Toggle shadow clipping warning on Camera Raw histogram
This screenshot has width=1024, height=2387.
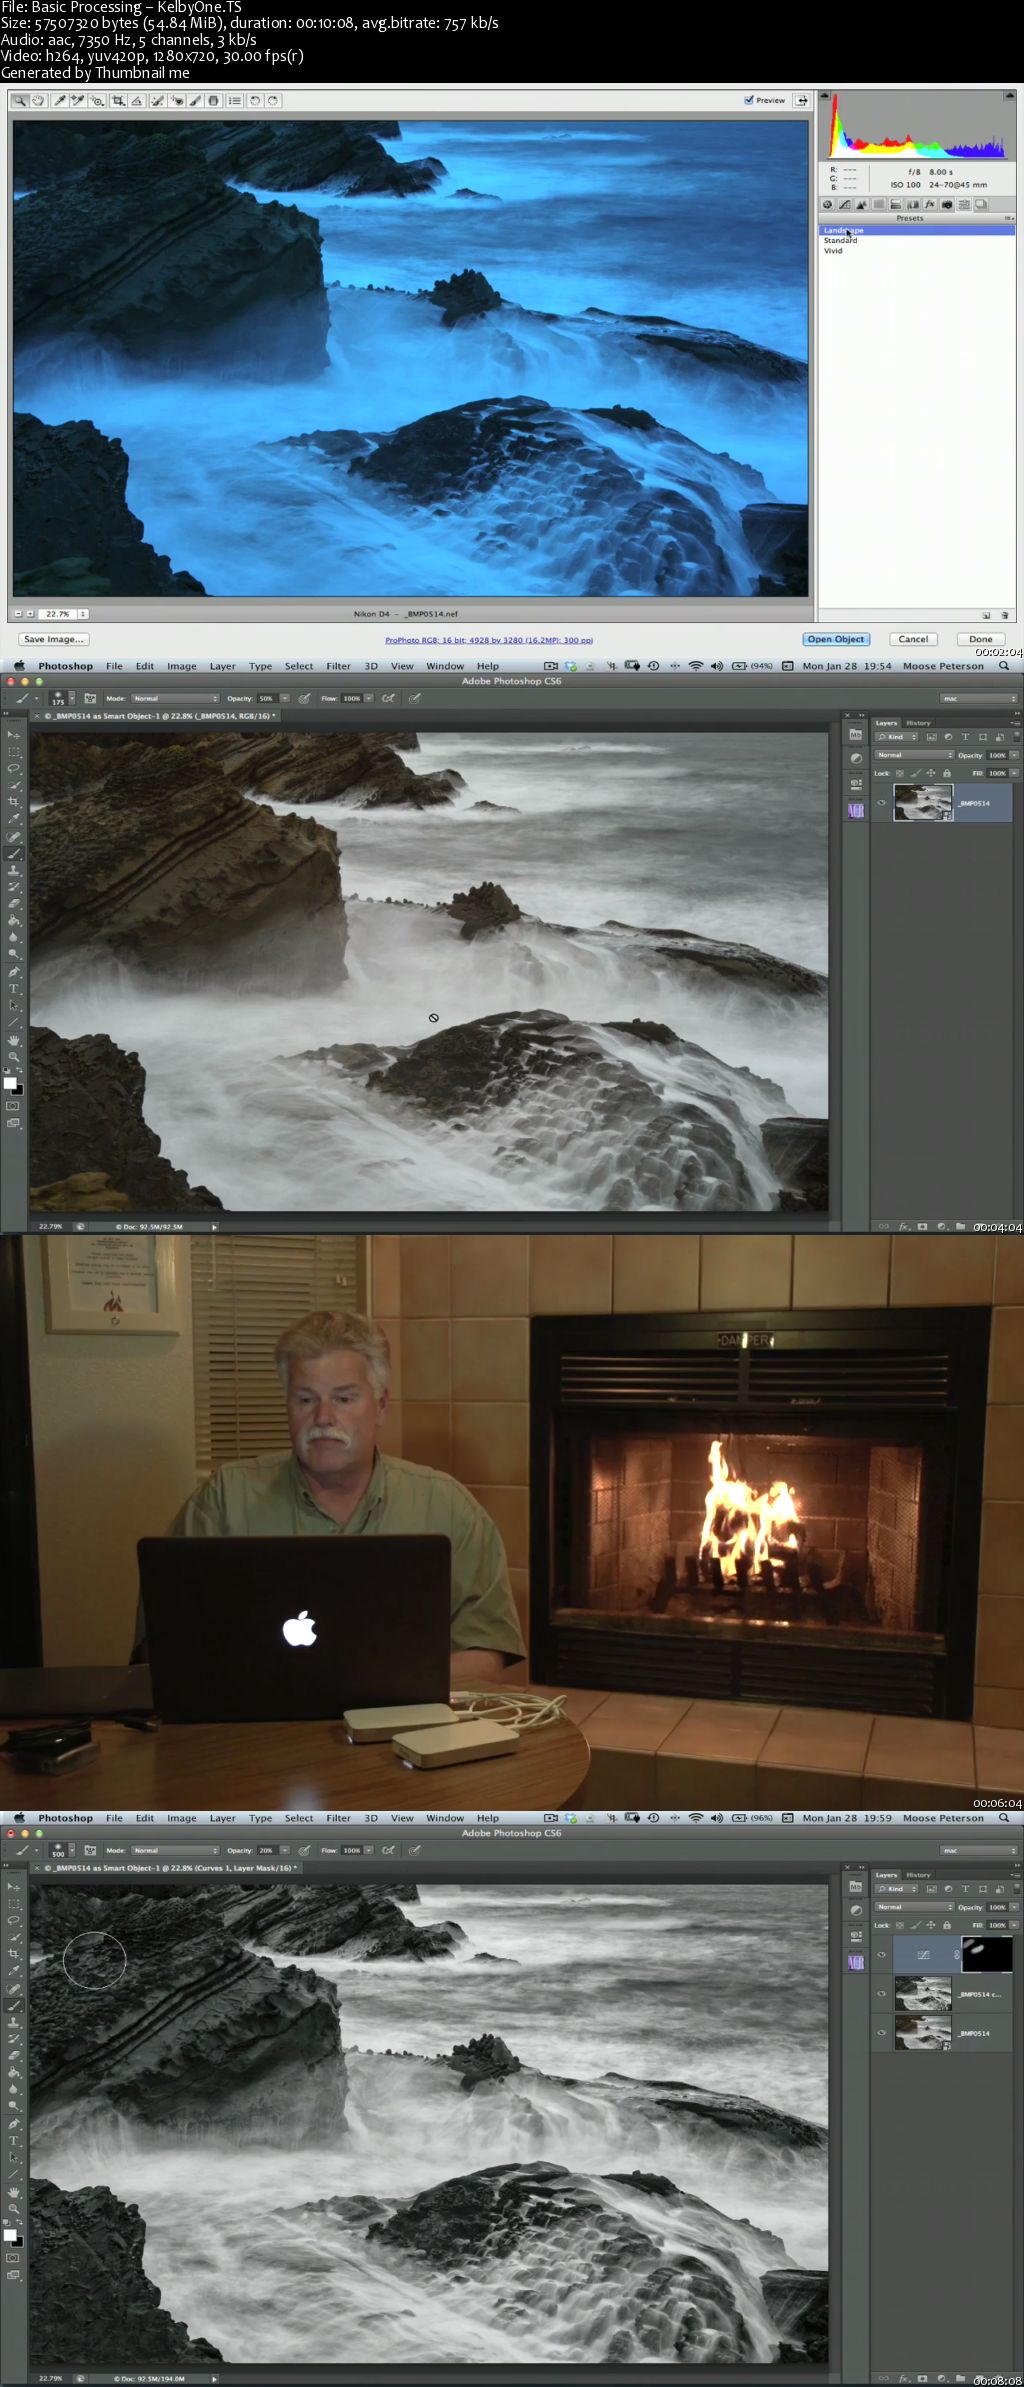coord(825,97)
